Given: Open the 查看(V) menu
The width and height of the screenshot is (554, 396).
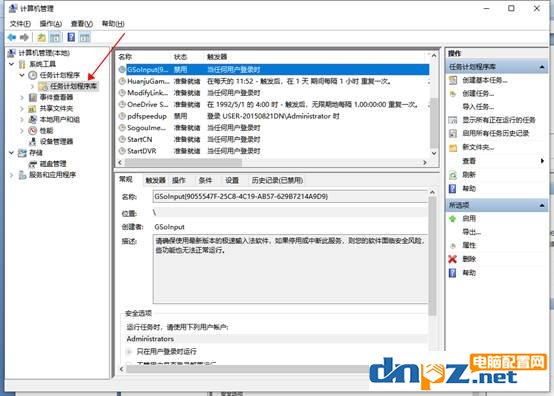Looking at the screenshot, I should pos(82,24).
